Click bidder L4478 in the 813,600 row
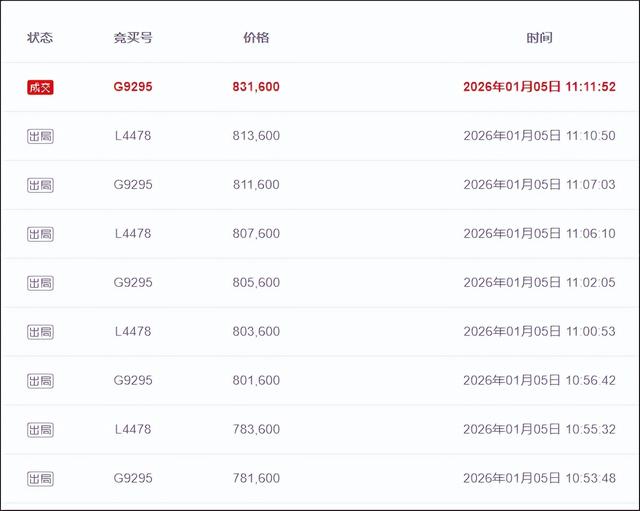 [133, 136]
